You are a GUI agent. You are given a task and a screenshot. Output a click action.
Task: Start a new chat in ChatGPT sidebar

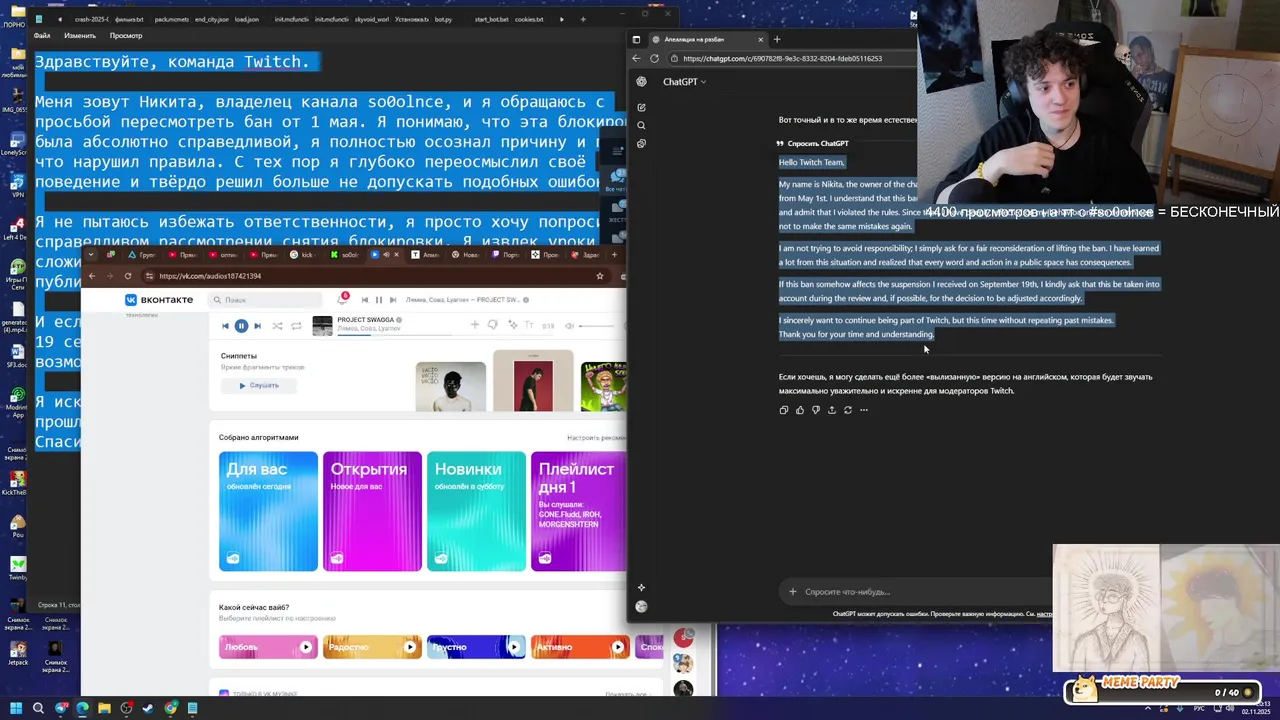[641, 107]
